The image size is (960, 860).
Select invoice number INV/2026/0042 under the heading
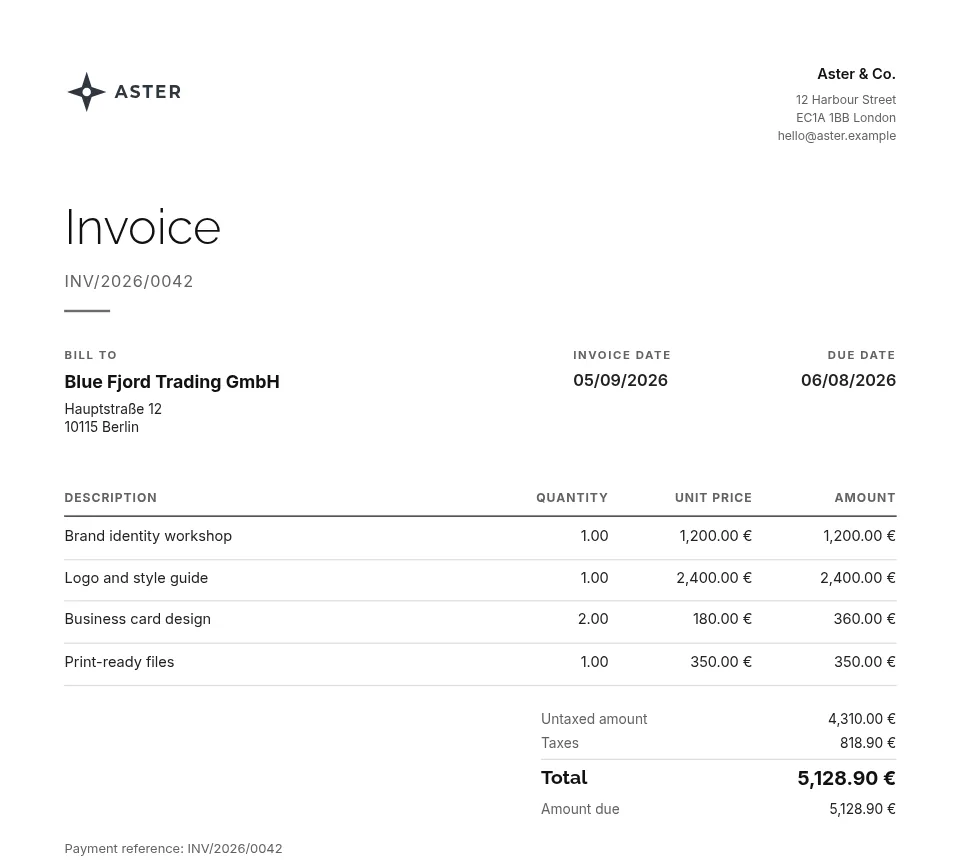[x=129, y=282]
